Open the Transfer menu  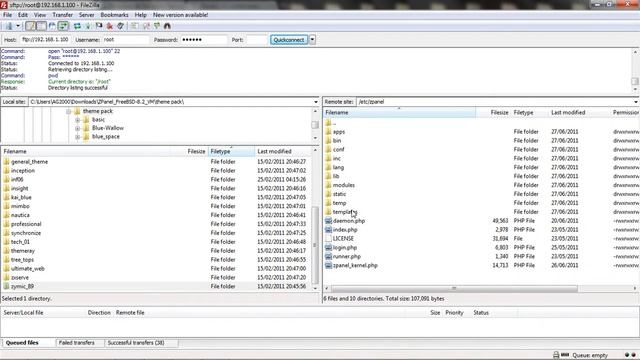pyautogui.click(x=62, y=15)
